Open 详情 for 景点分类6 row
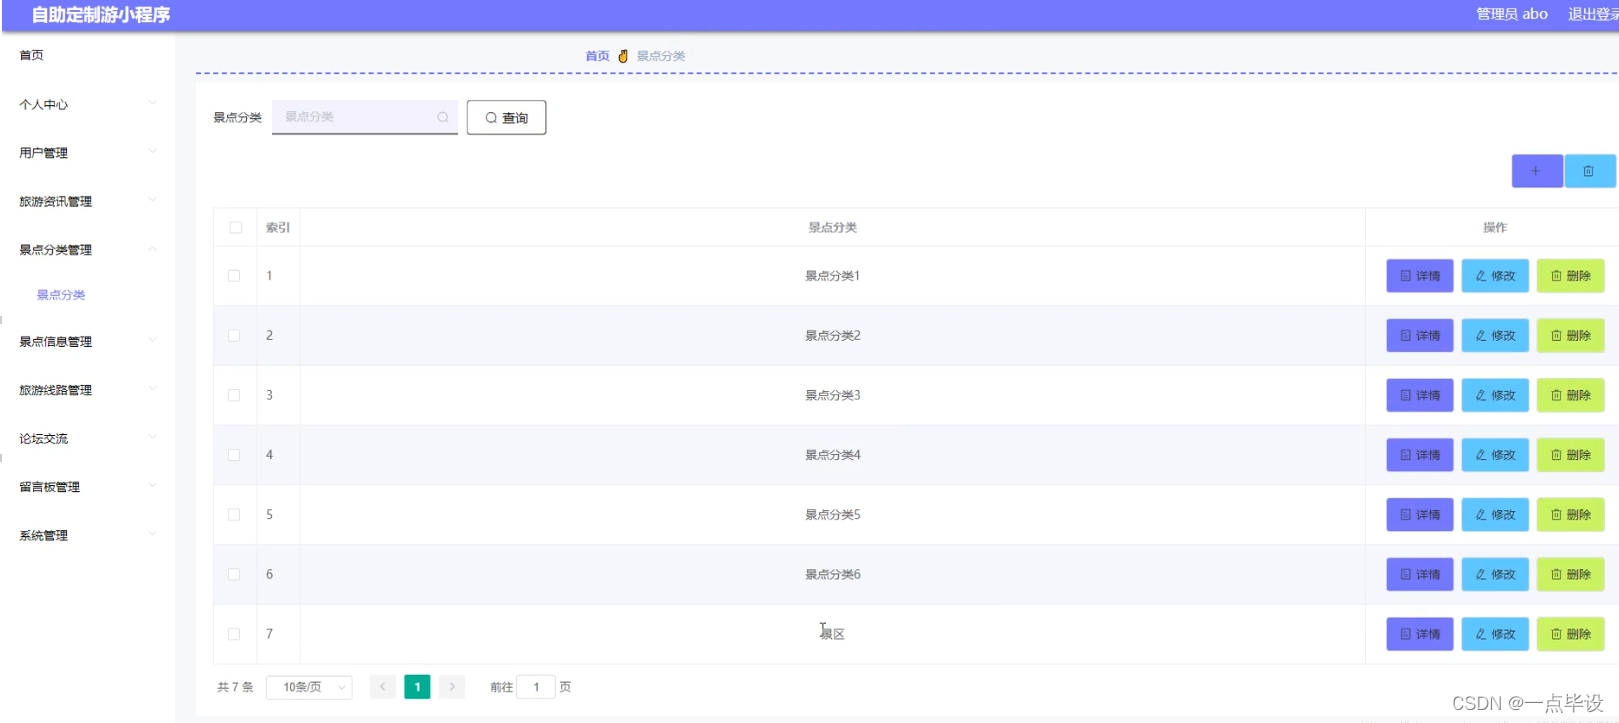The width and height of the screenshot is (1619, 723). [x=1419, y=574]
